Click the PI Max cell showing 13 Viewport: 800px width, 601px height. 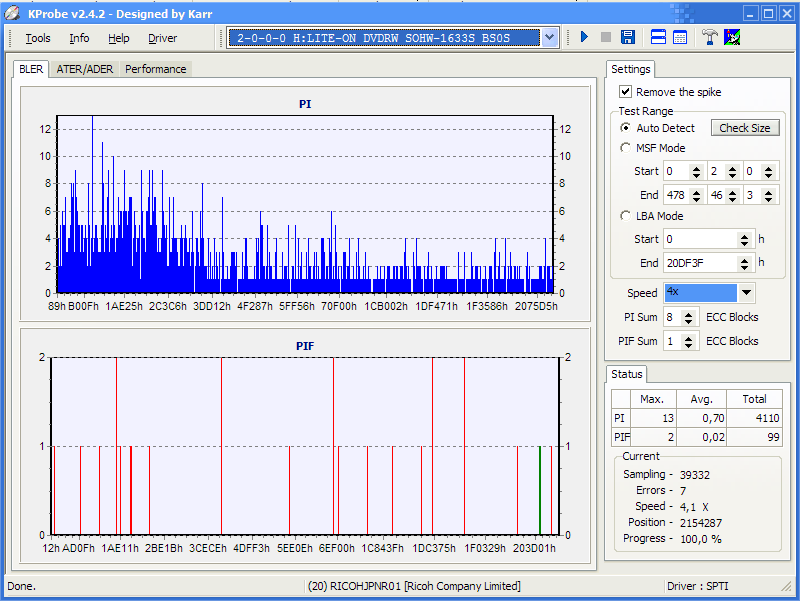(654, 418)
